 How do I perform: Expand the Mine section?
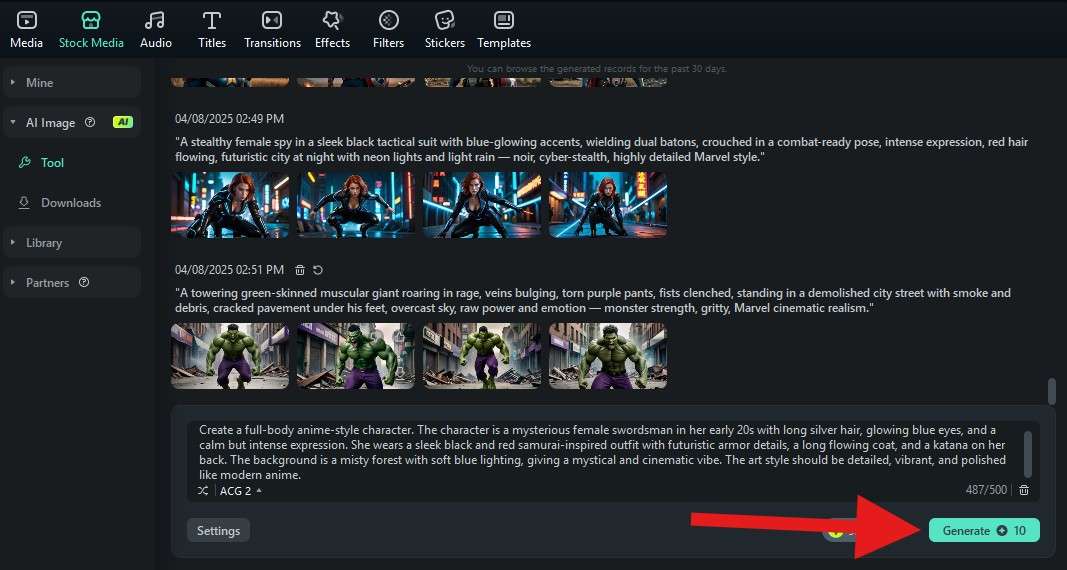click(71, 82)
